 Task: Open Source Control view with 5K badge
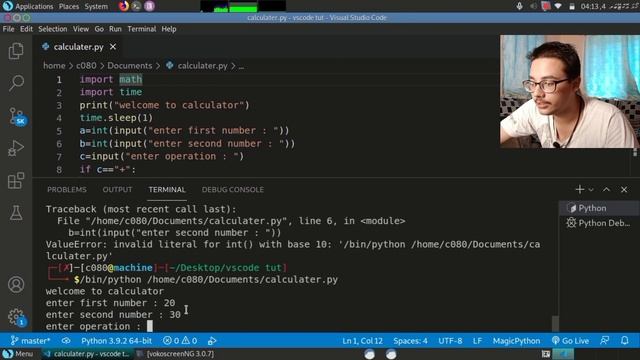pos(16,116)
